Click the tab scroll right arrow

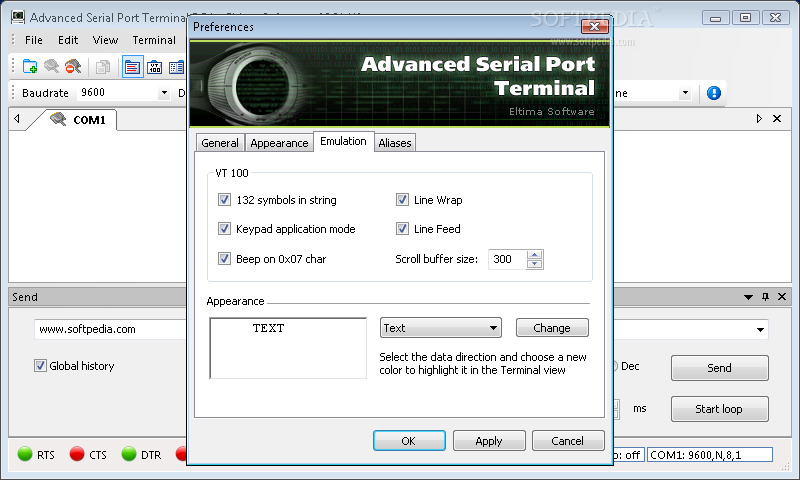coord(759,118)
